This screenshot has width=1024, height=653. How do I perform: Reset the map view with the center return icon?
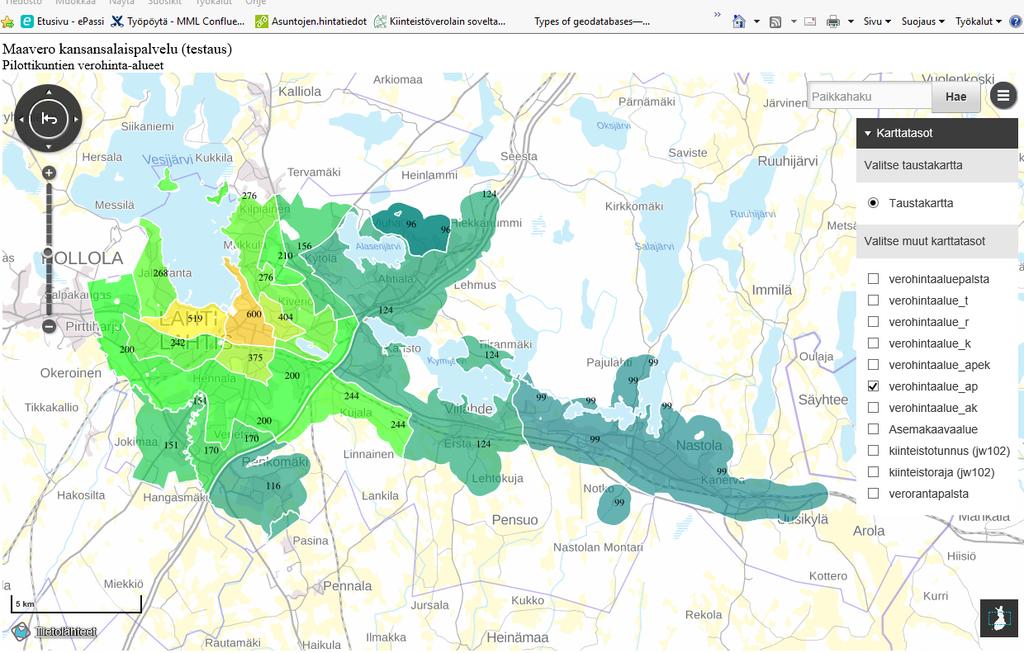[49, 119]
